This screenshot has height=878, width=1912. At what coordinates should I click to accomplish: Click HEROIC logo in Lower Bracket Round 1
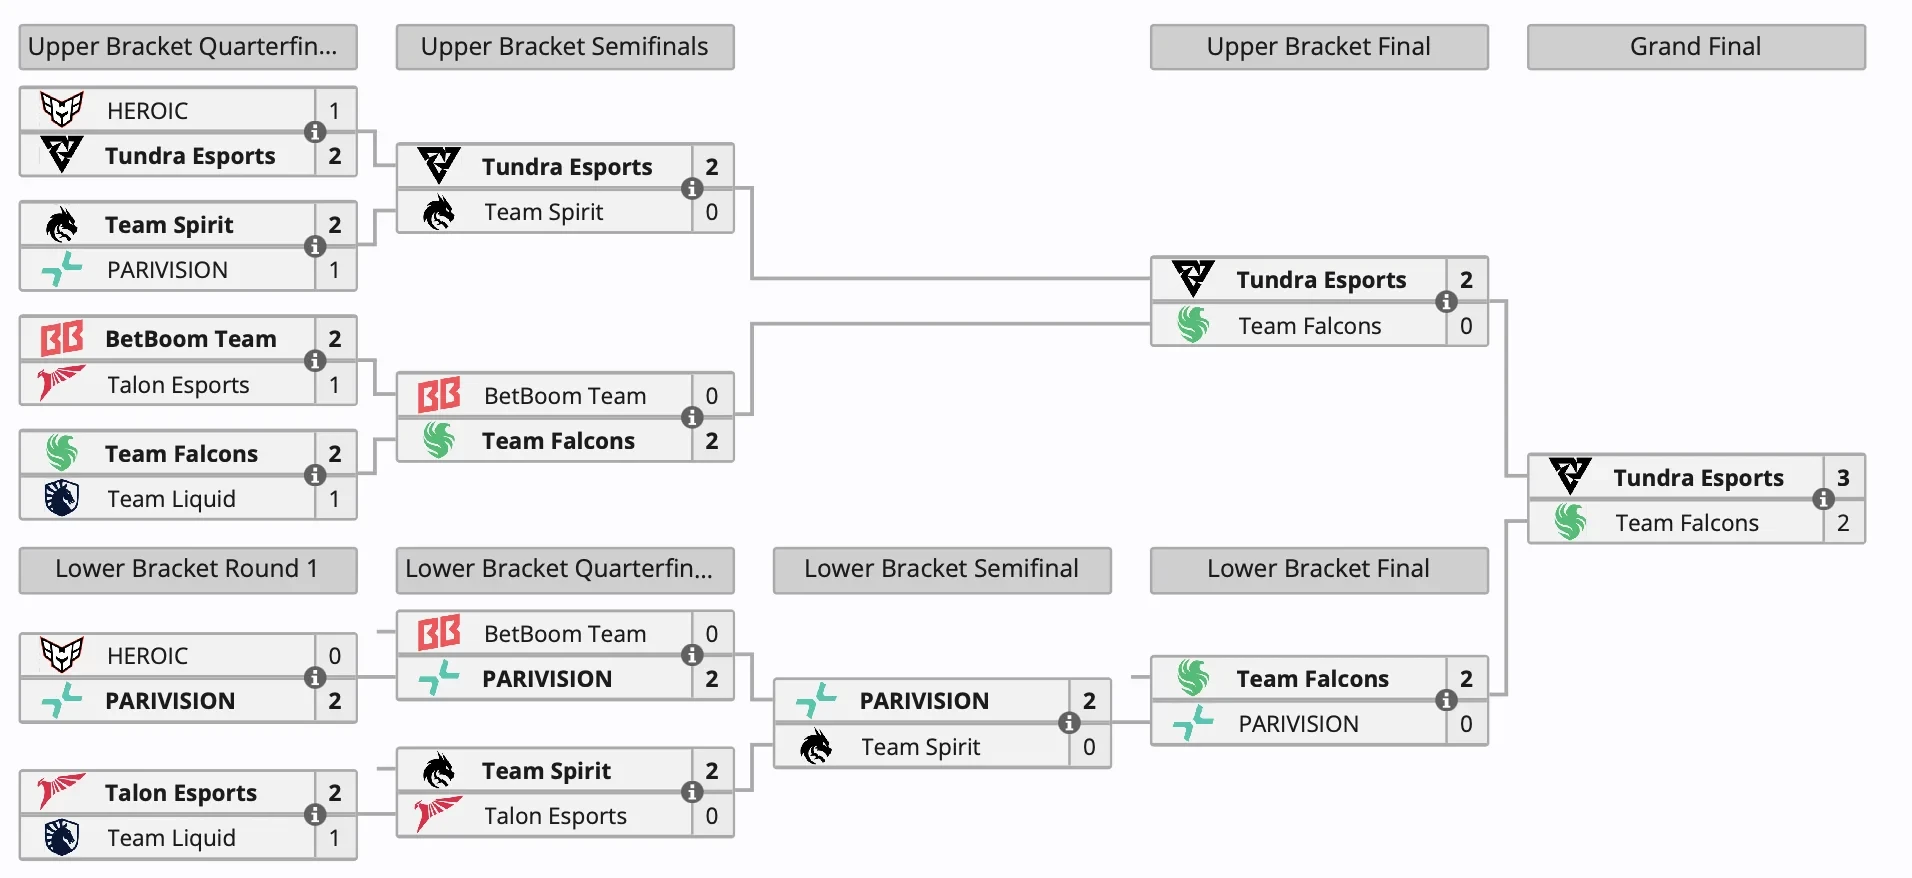pos(62,655)
